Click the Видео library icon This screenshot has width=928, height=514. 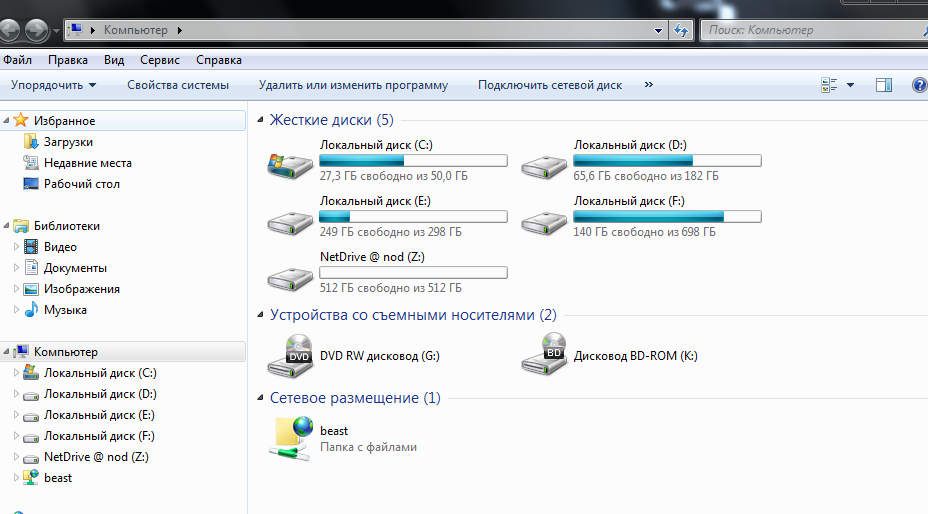click(x=31, y=247)
